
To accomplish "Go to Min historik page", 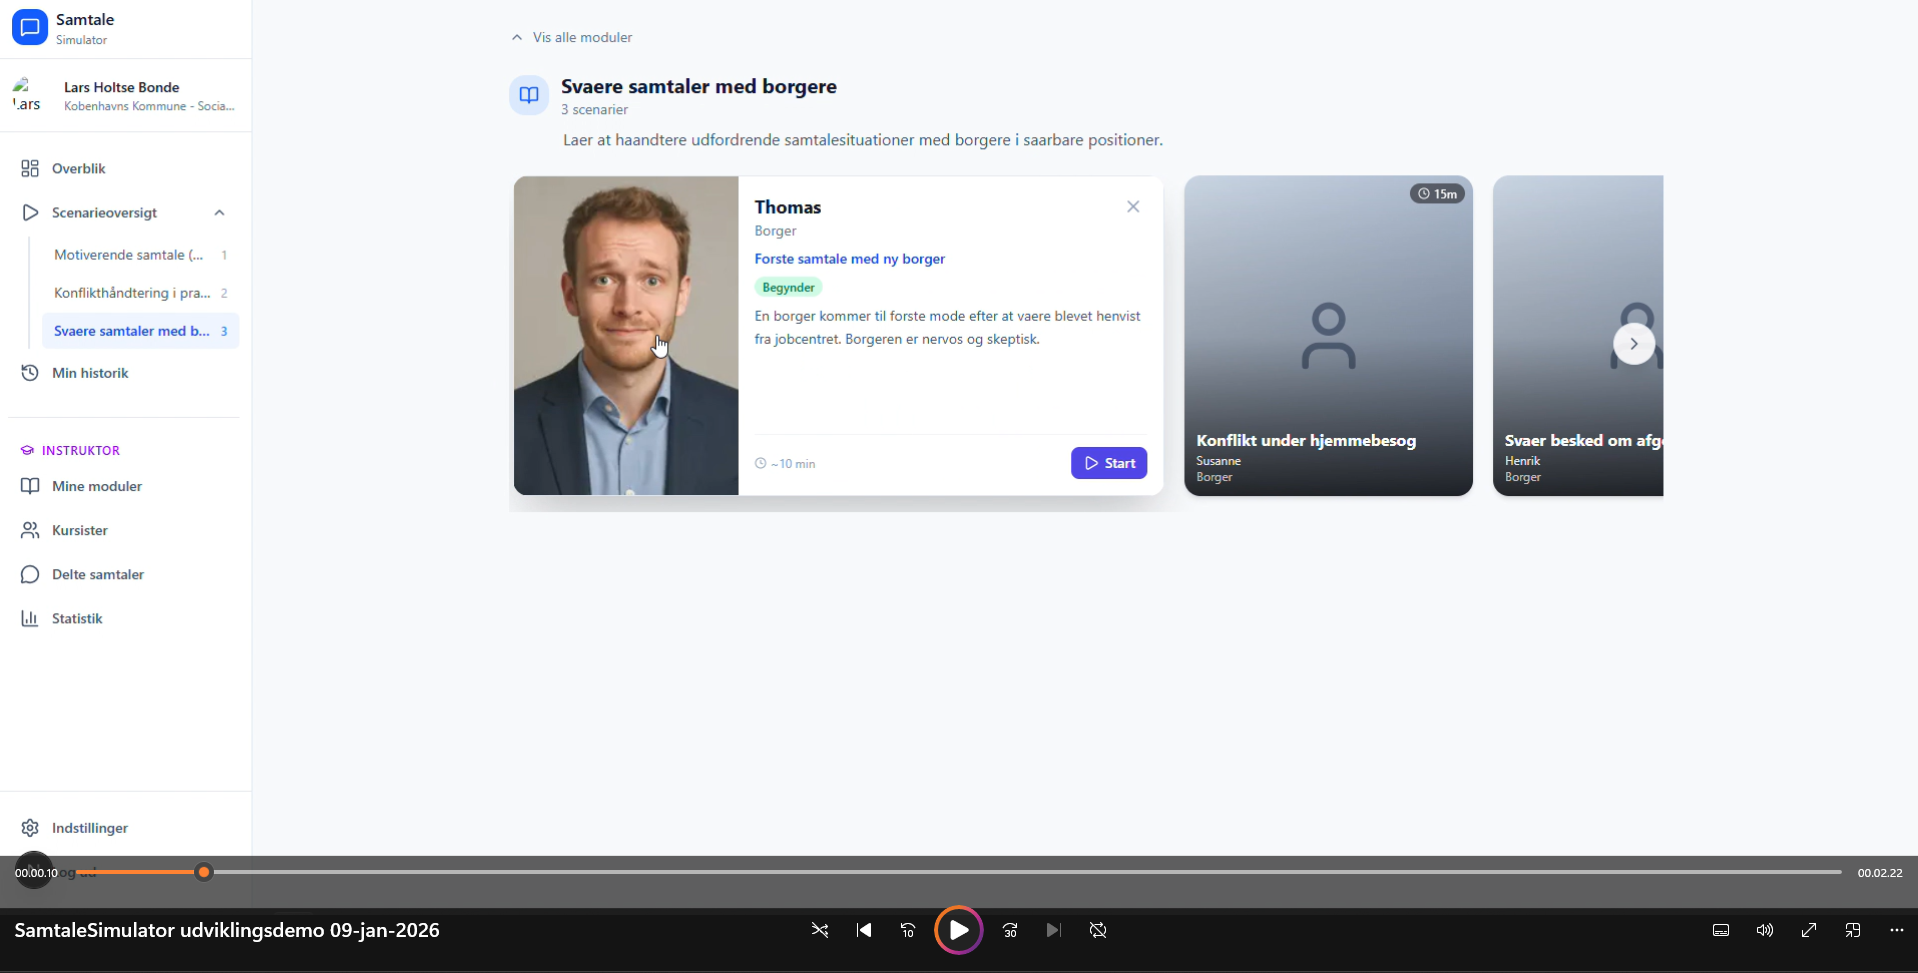I will pyautogui.click(x=90, y=373).
